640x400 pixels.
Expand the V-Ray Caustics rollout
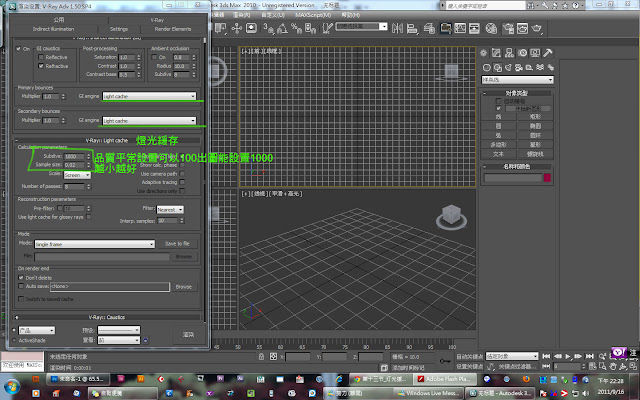107,317
